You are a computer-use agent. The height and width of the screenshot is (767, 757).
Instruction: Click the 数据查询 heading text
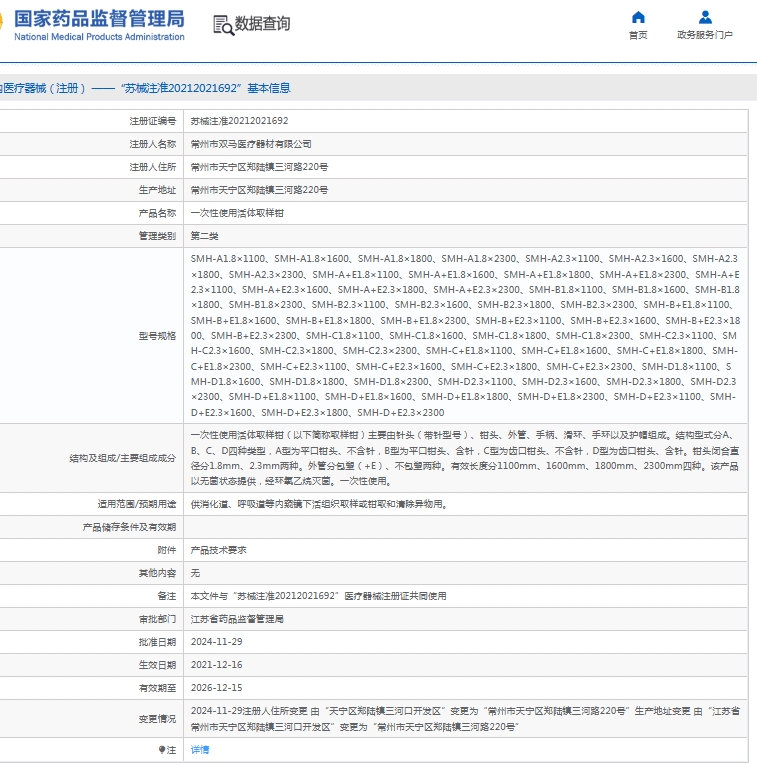[263, 23]
